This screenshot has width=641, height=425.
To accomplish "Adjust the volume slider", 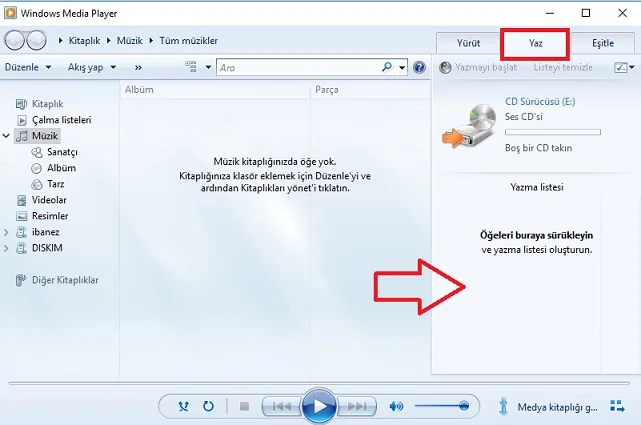I will tap(442, 406).
